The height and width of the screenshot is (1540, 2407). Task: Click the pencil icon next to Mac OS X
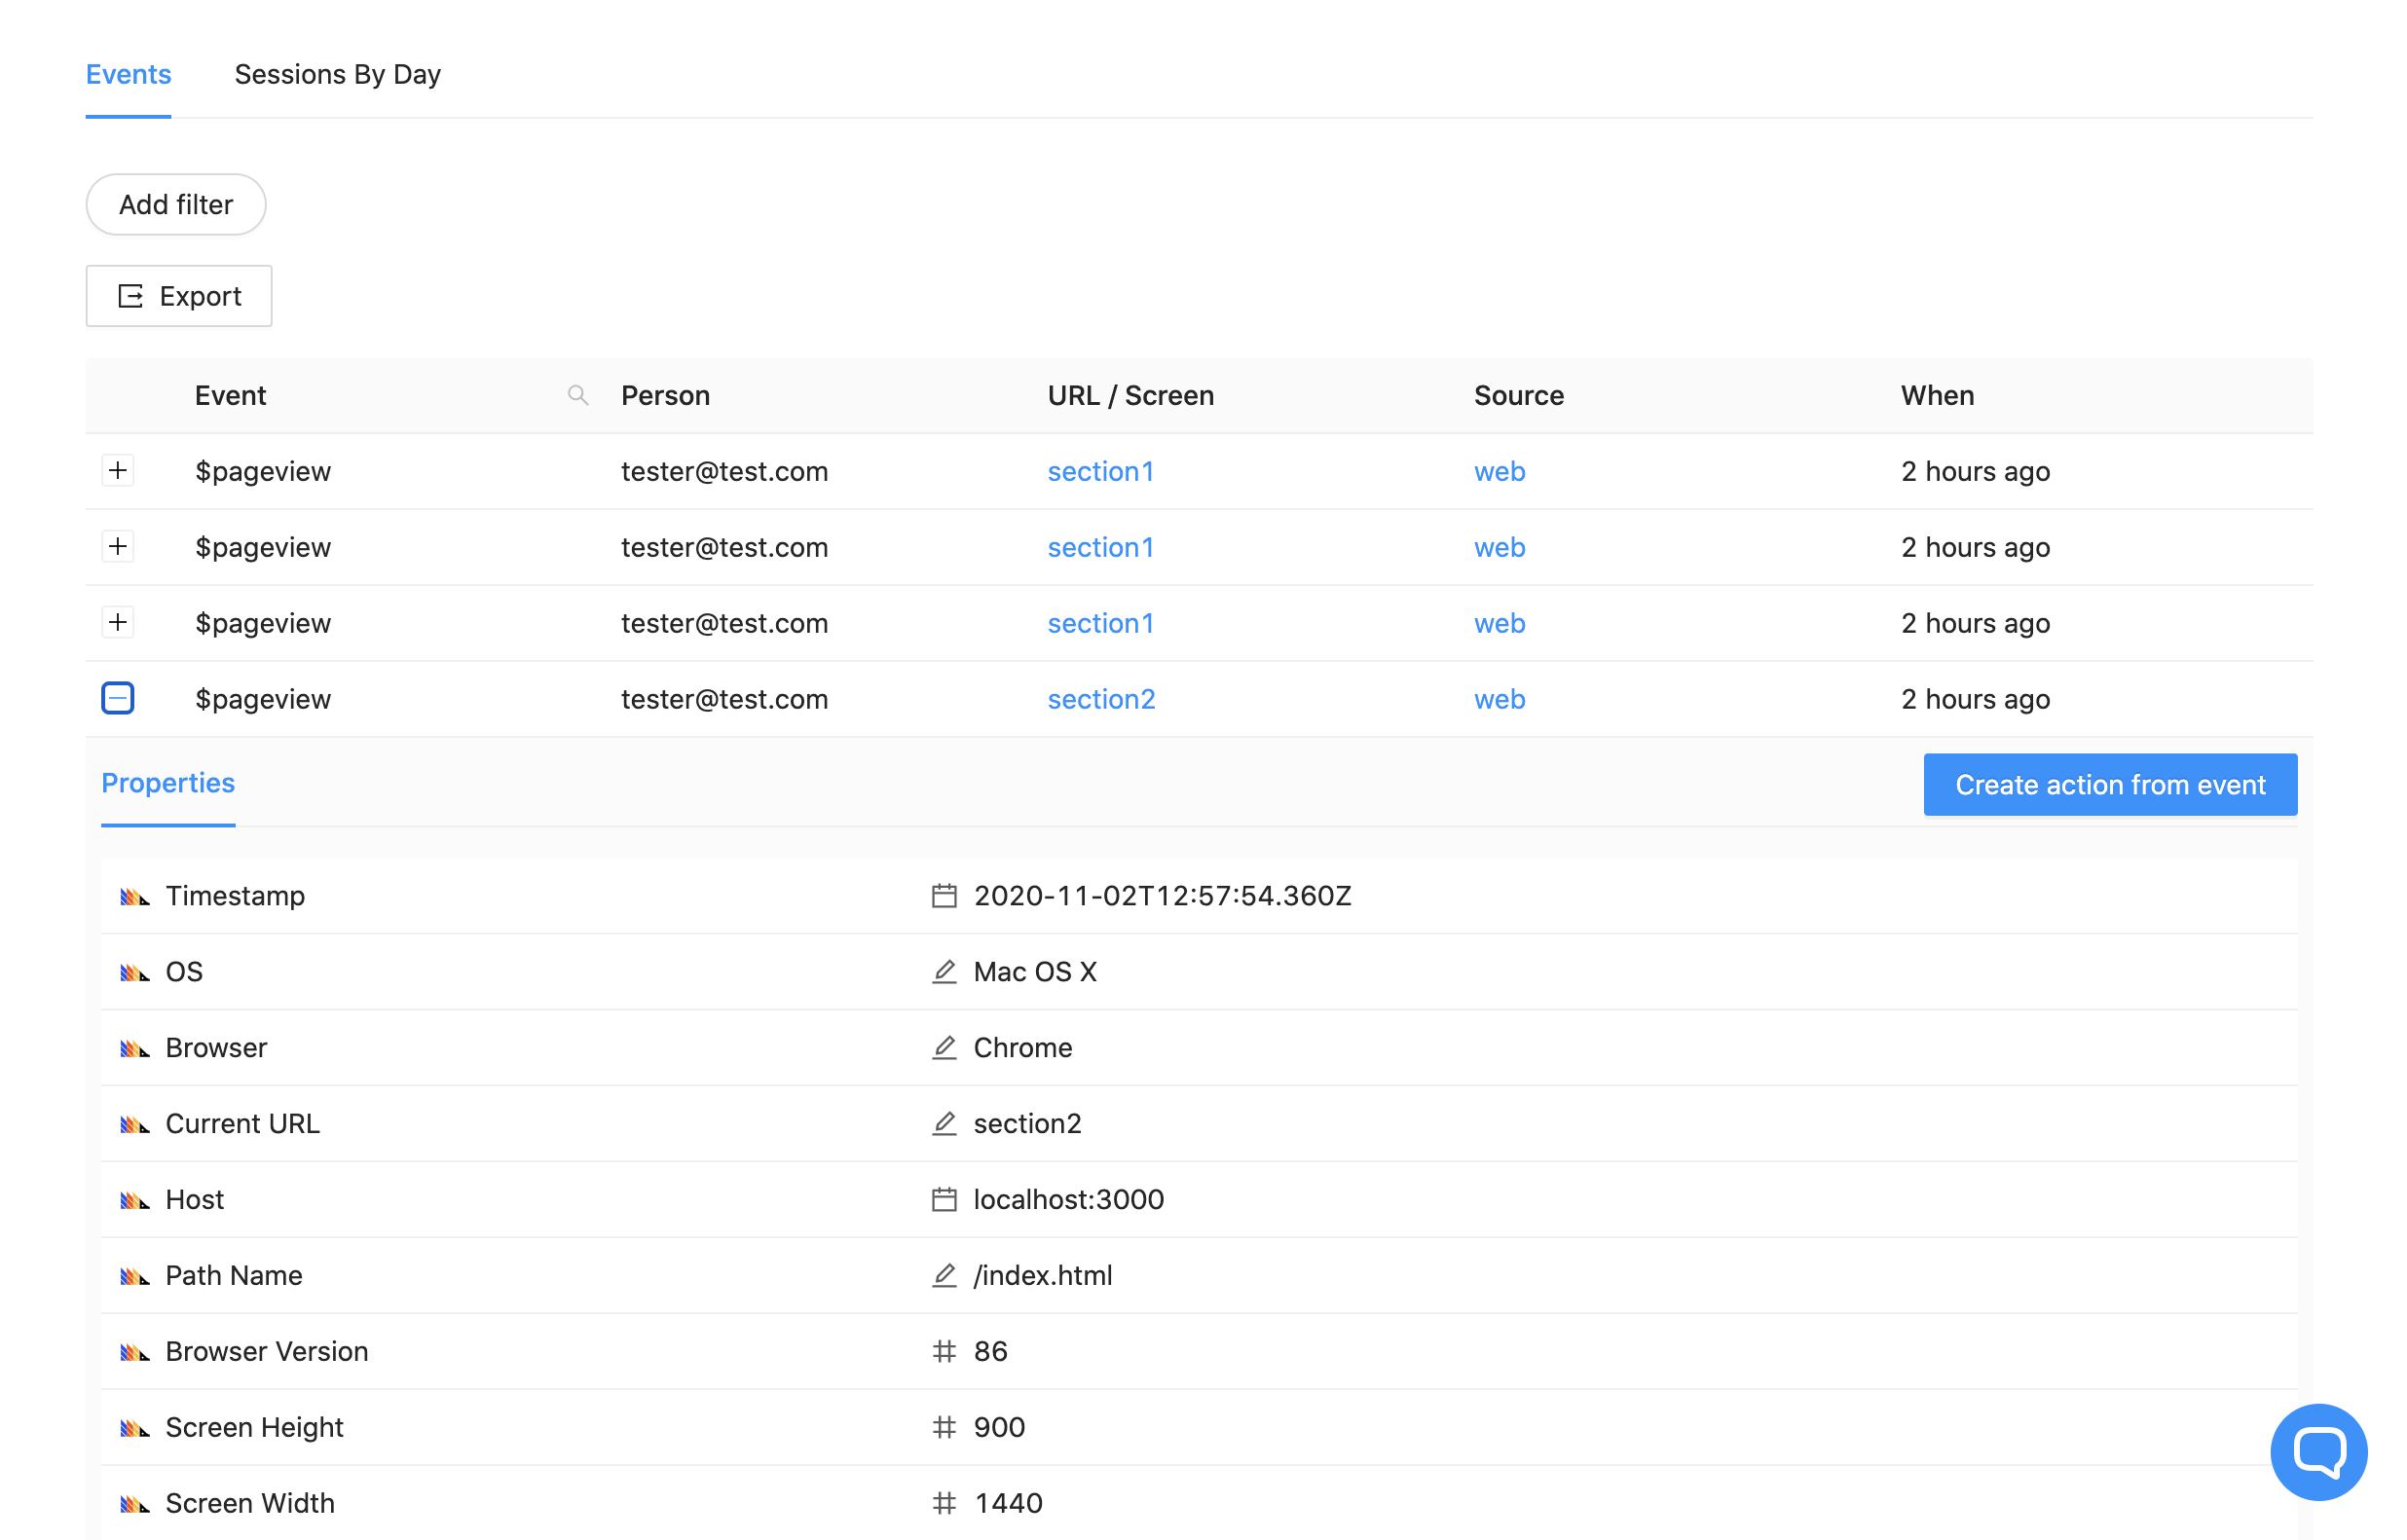(x=944, y=971)
